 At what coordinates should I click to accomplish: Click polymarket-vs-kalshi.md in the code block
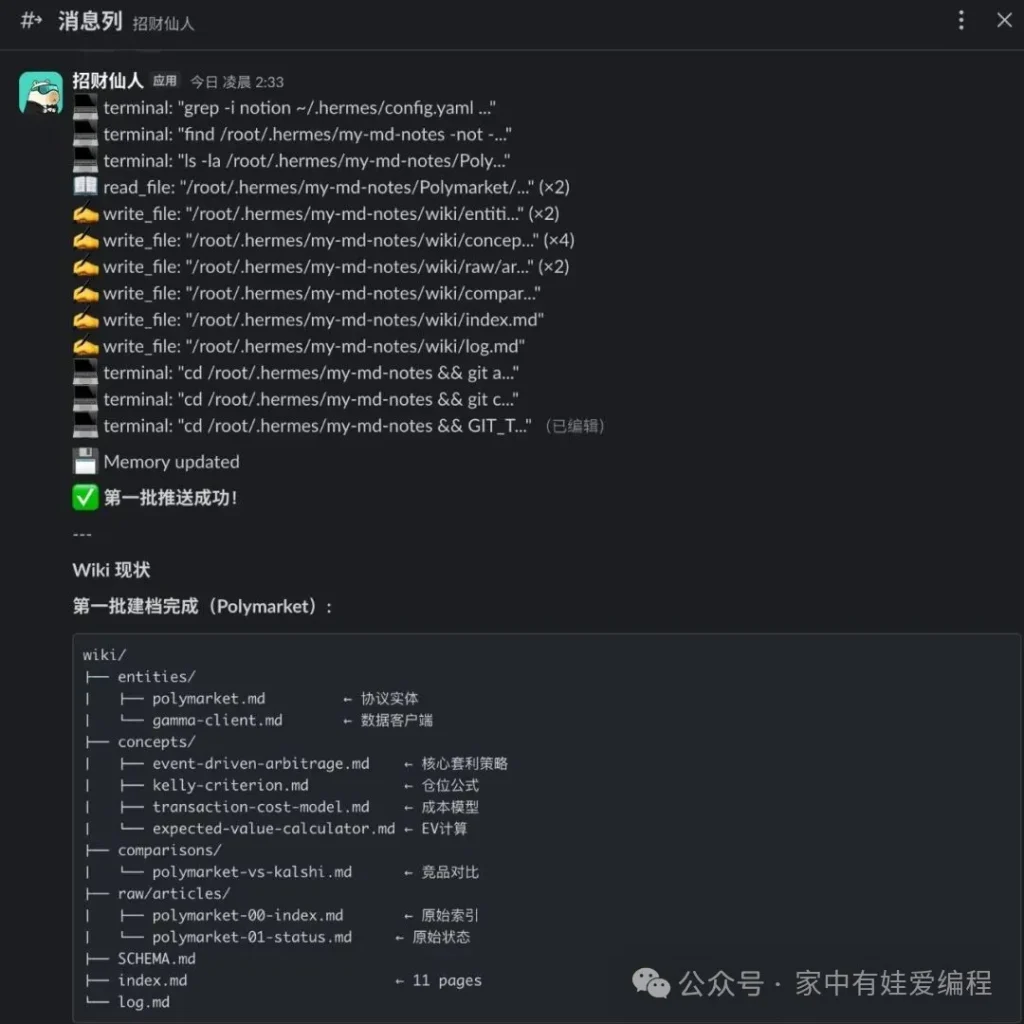(x=252, y=872)
